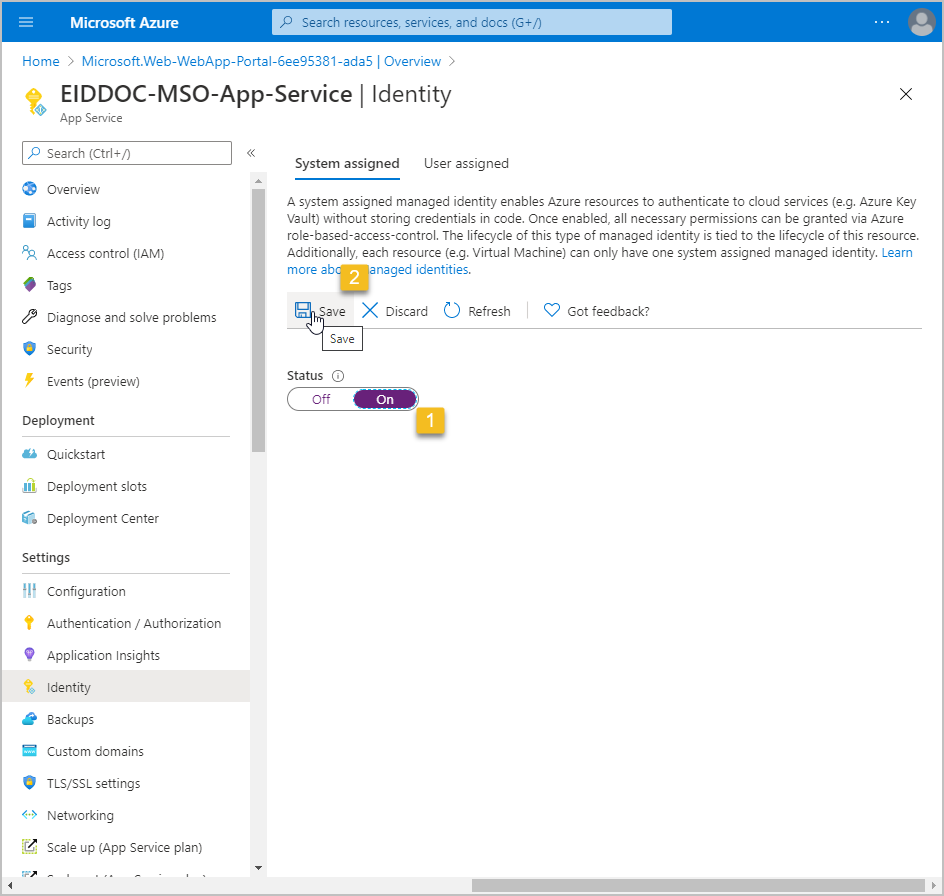Open the Learn more link
The height and width of the screenshot is (896, 944).
point(896,253)
